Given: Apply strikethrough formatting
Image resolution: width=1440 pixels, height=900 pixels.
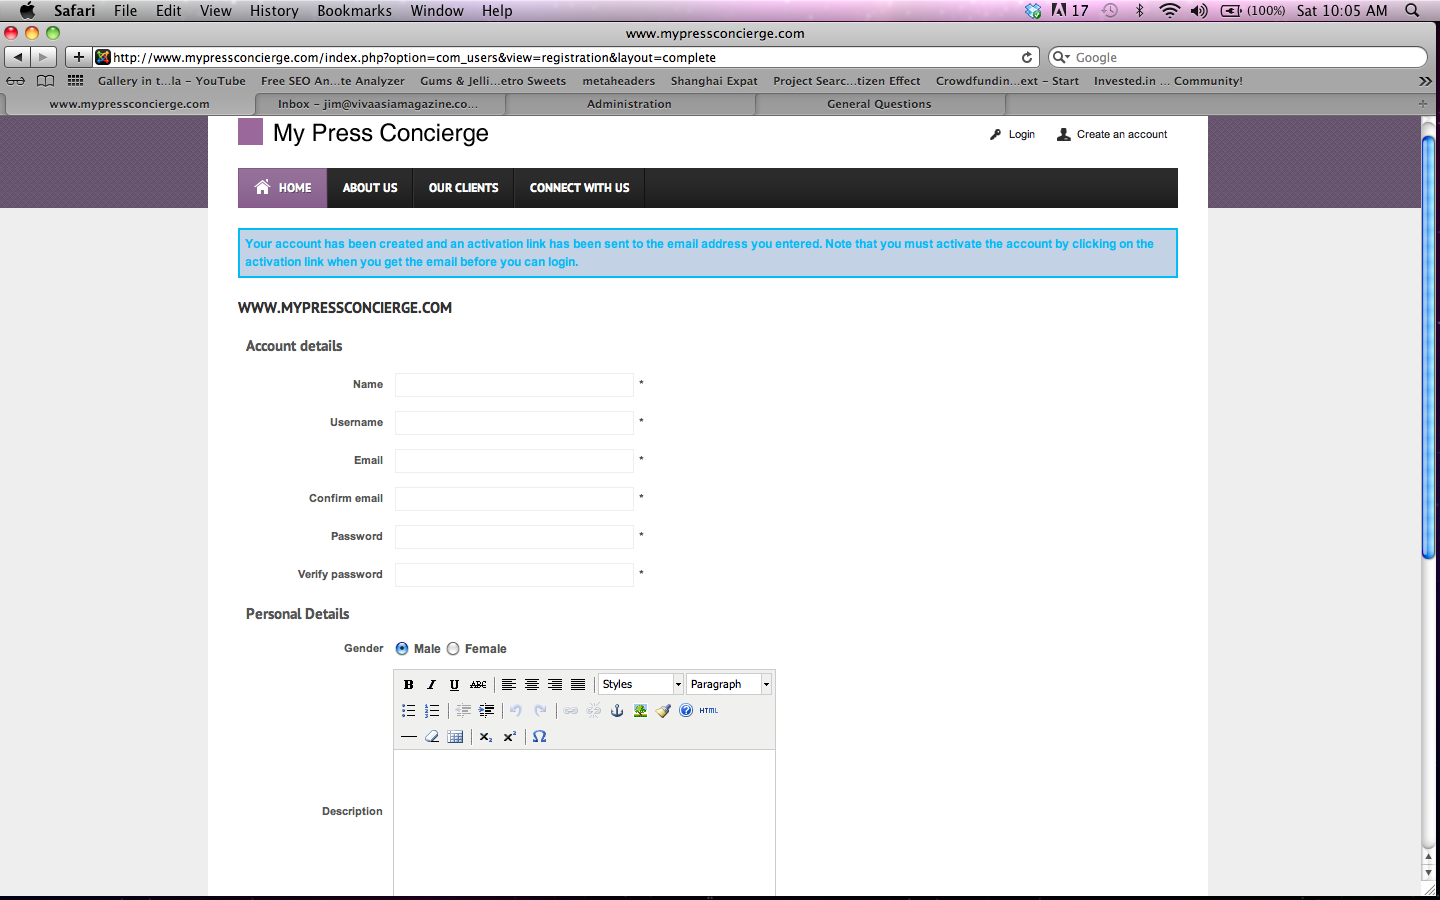Looking at the screenshot, I should (478, 684).
